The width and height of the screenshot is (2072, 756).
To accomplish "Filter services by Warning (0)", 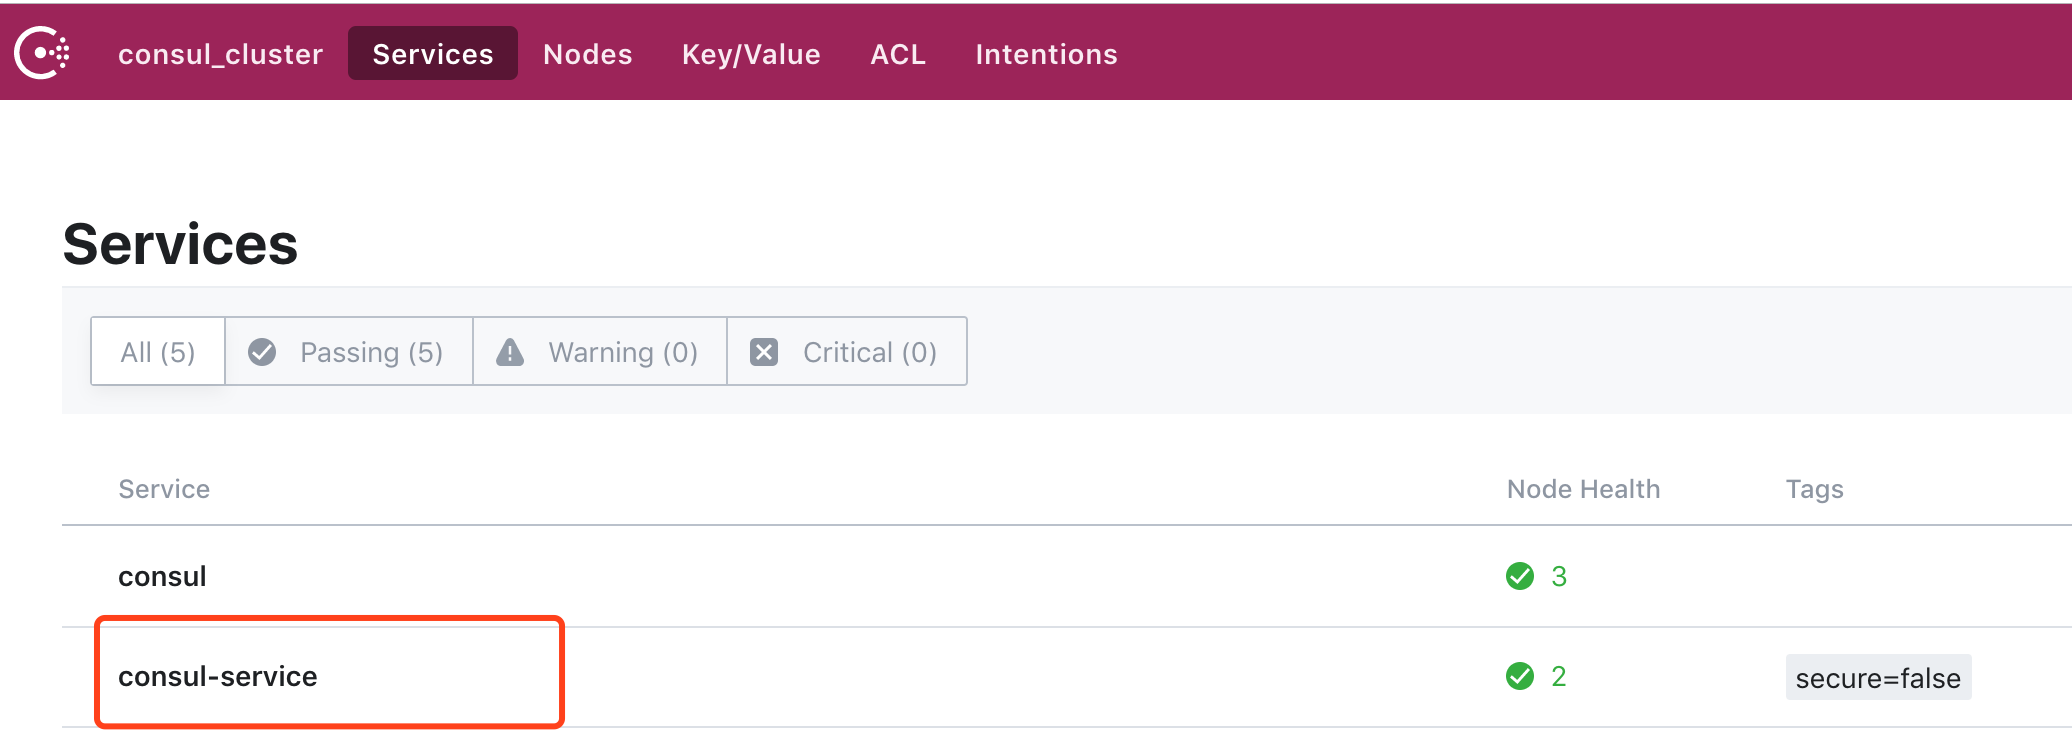I will 622,352.
